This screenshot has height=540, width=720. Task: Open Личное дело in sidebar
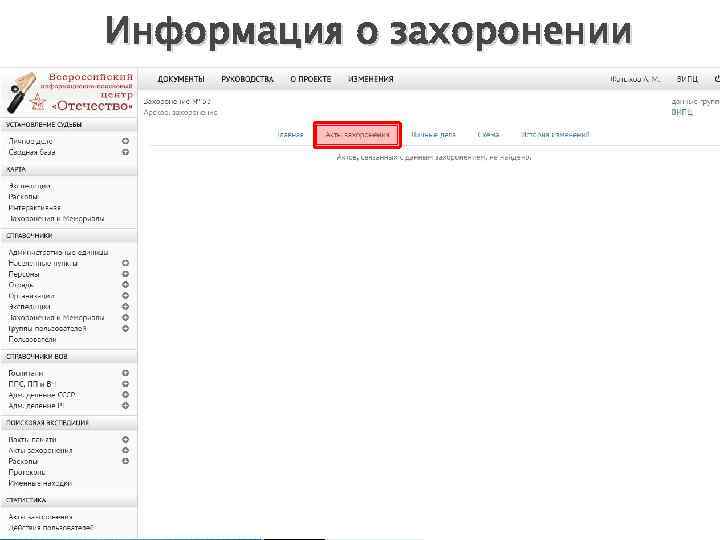coord(31,141)
